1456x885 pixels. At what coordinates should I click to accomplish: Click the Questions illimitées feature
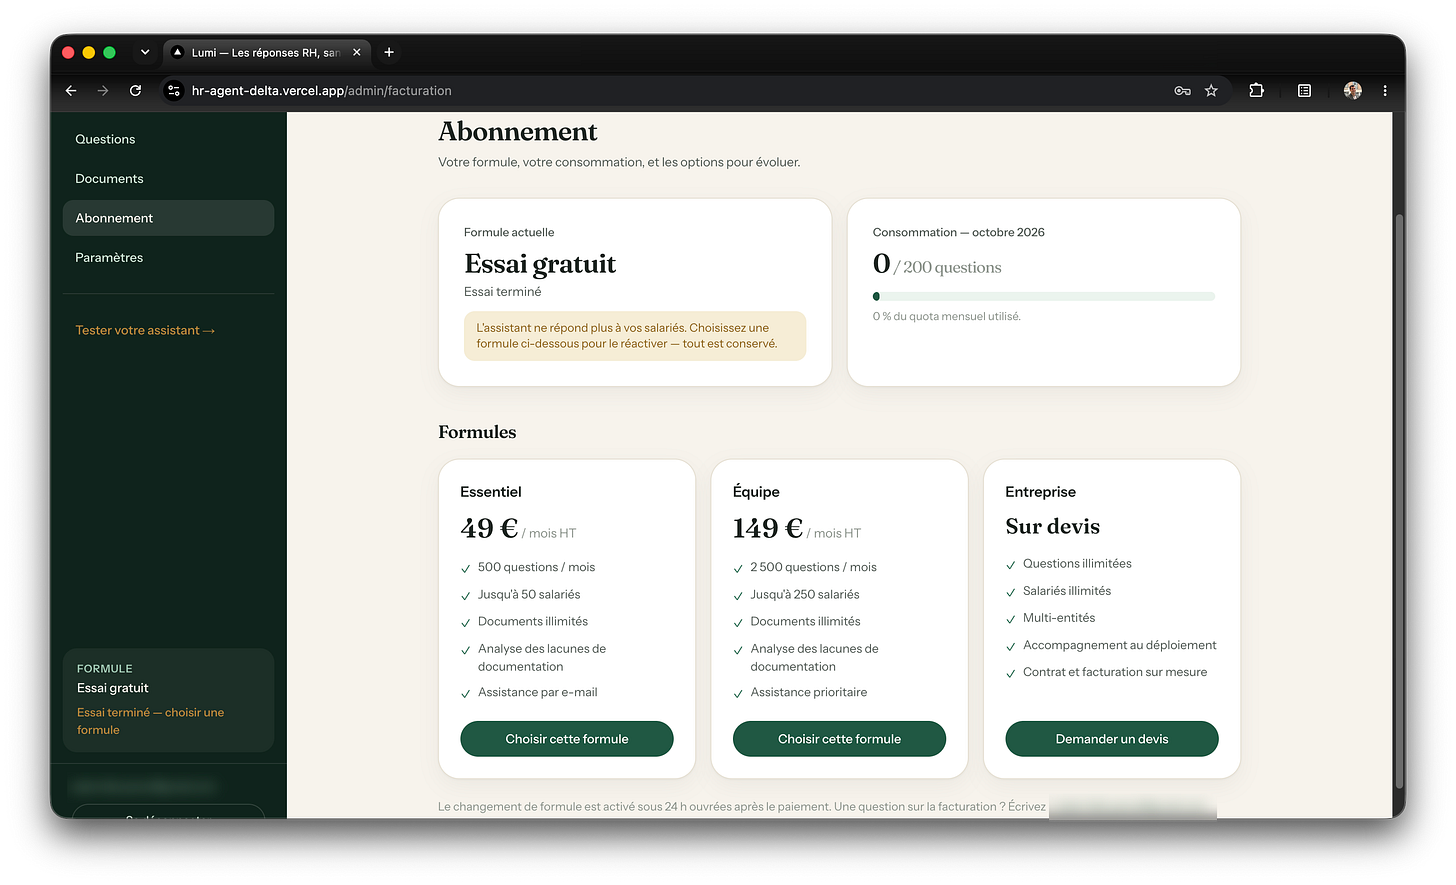coord(1077,564)
